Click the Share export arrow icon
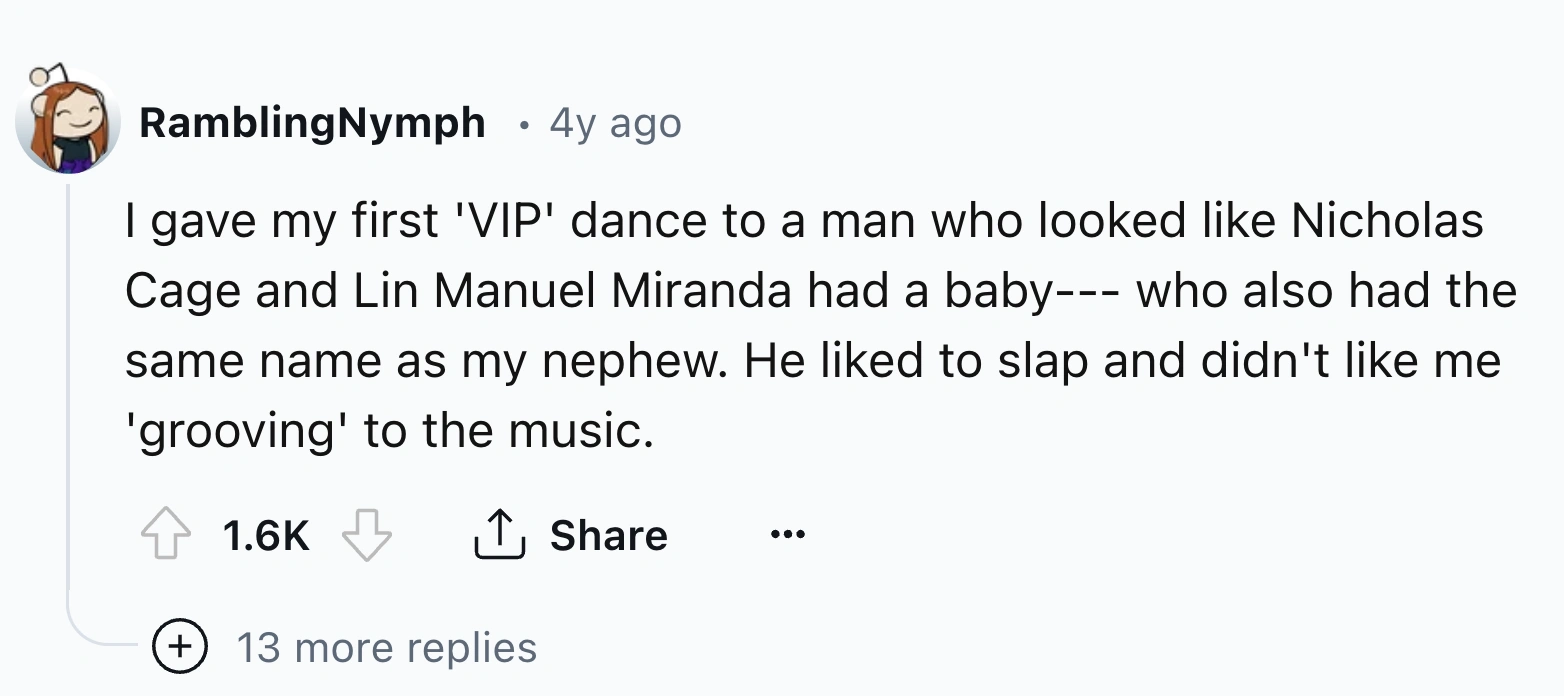 [x=498, y=534]
